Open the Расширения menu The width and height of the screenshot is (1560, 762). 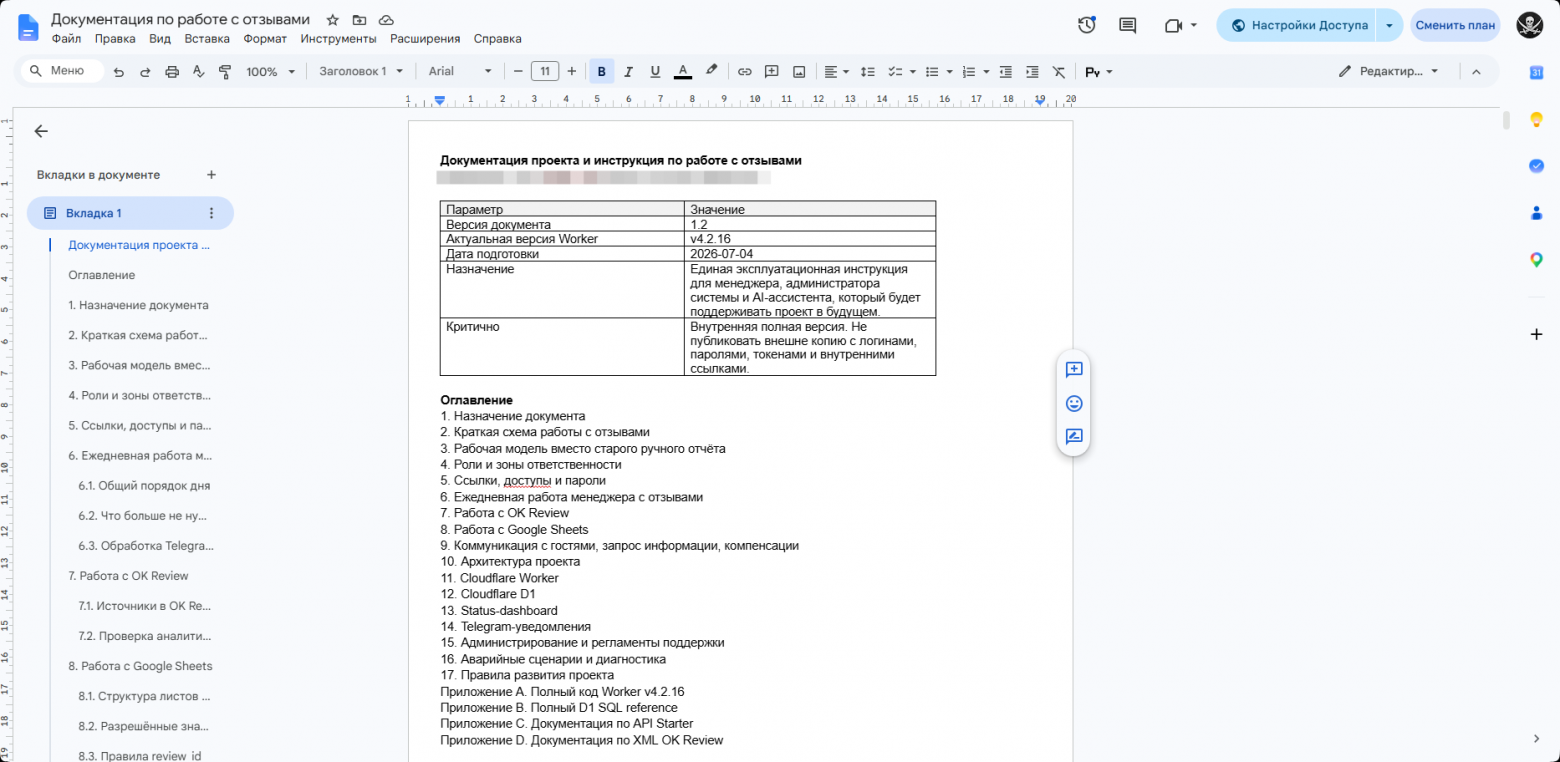pos(425,39)
